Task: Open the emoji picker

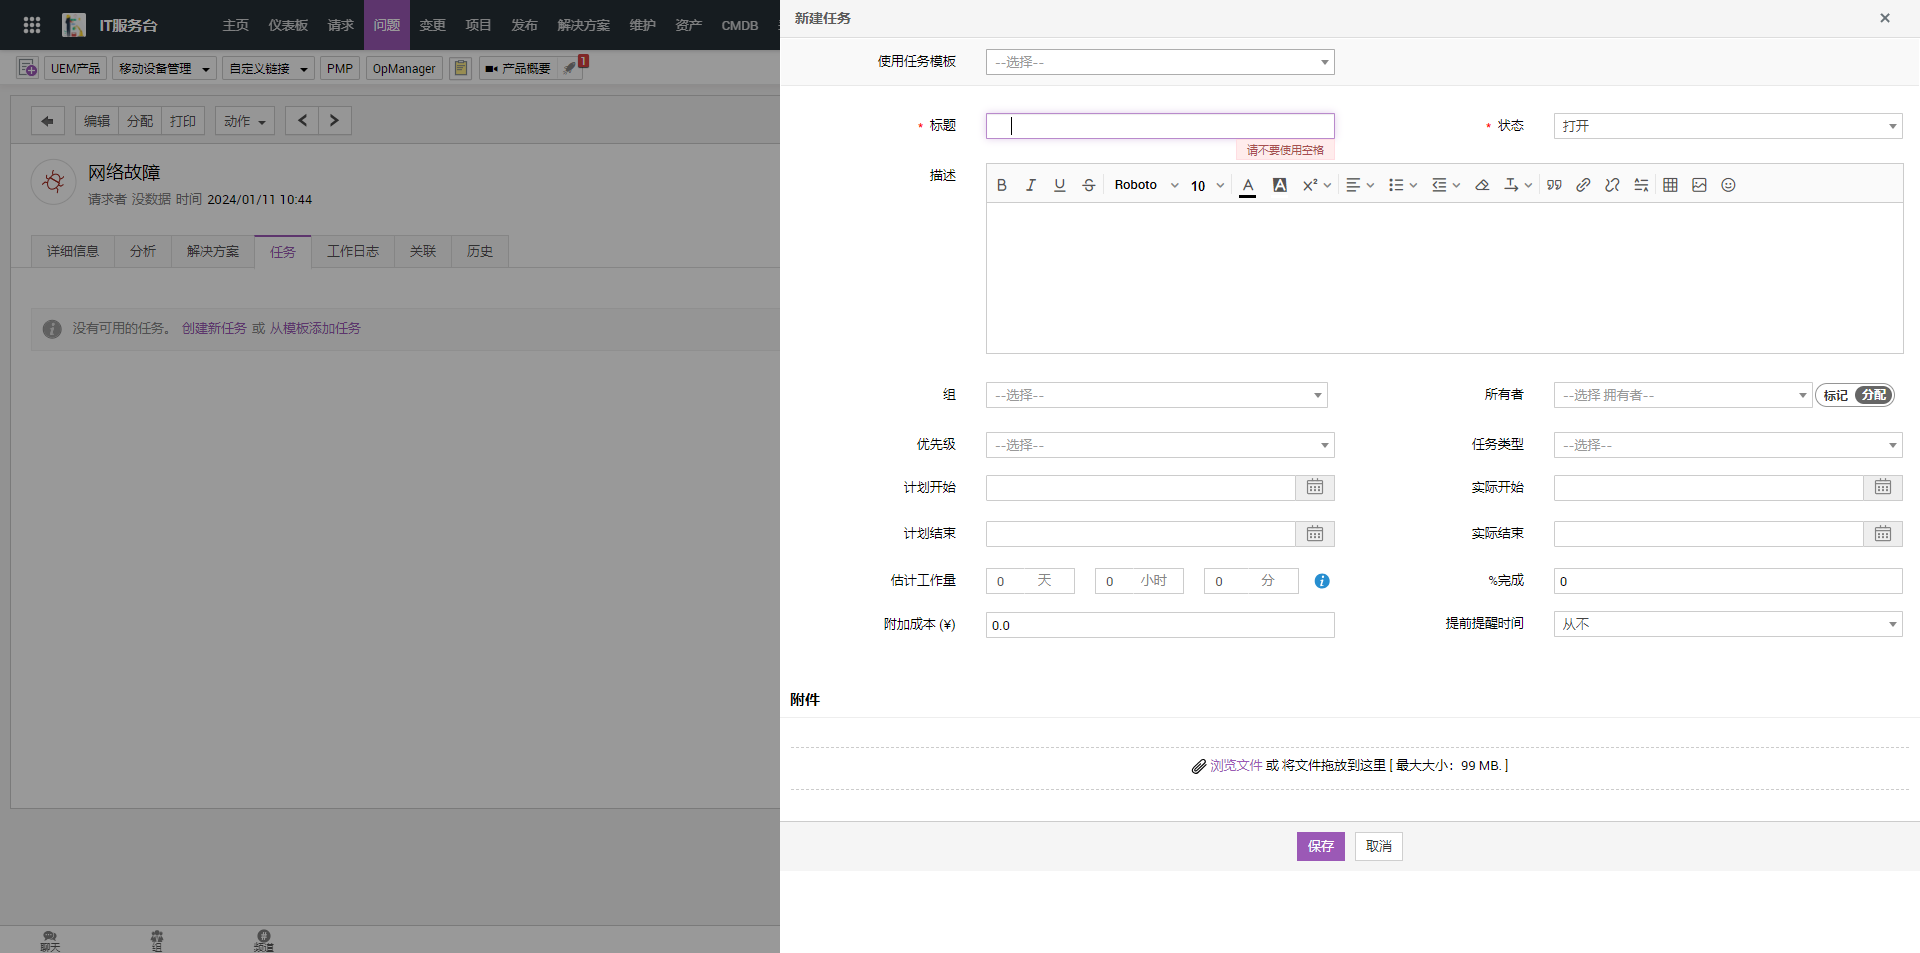Action: [1728, 185]
